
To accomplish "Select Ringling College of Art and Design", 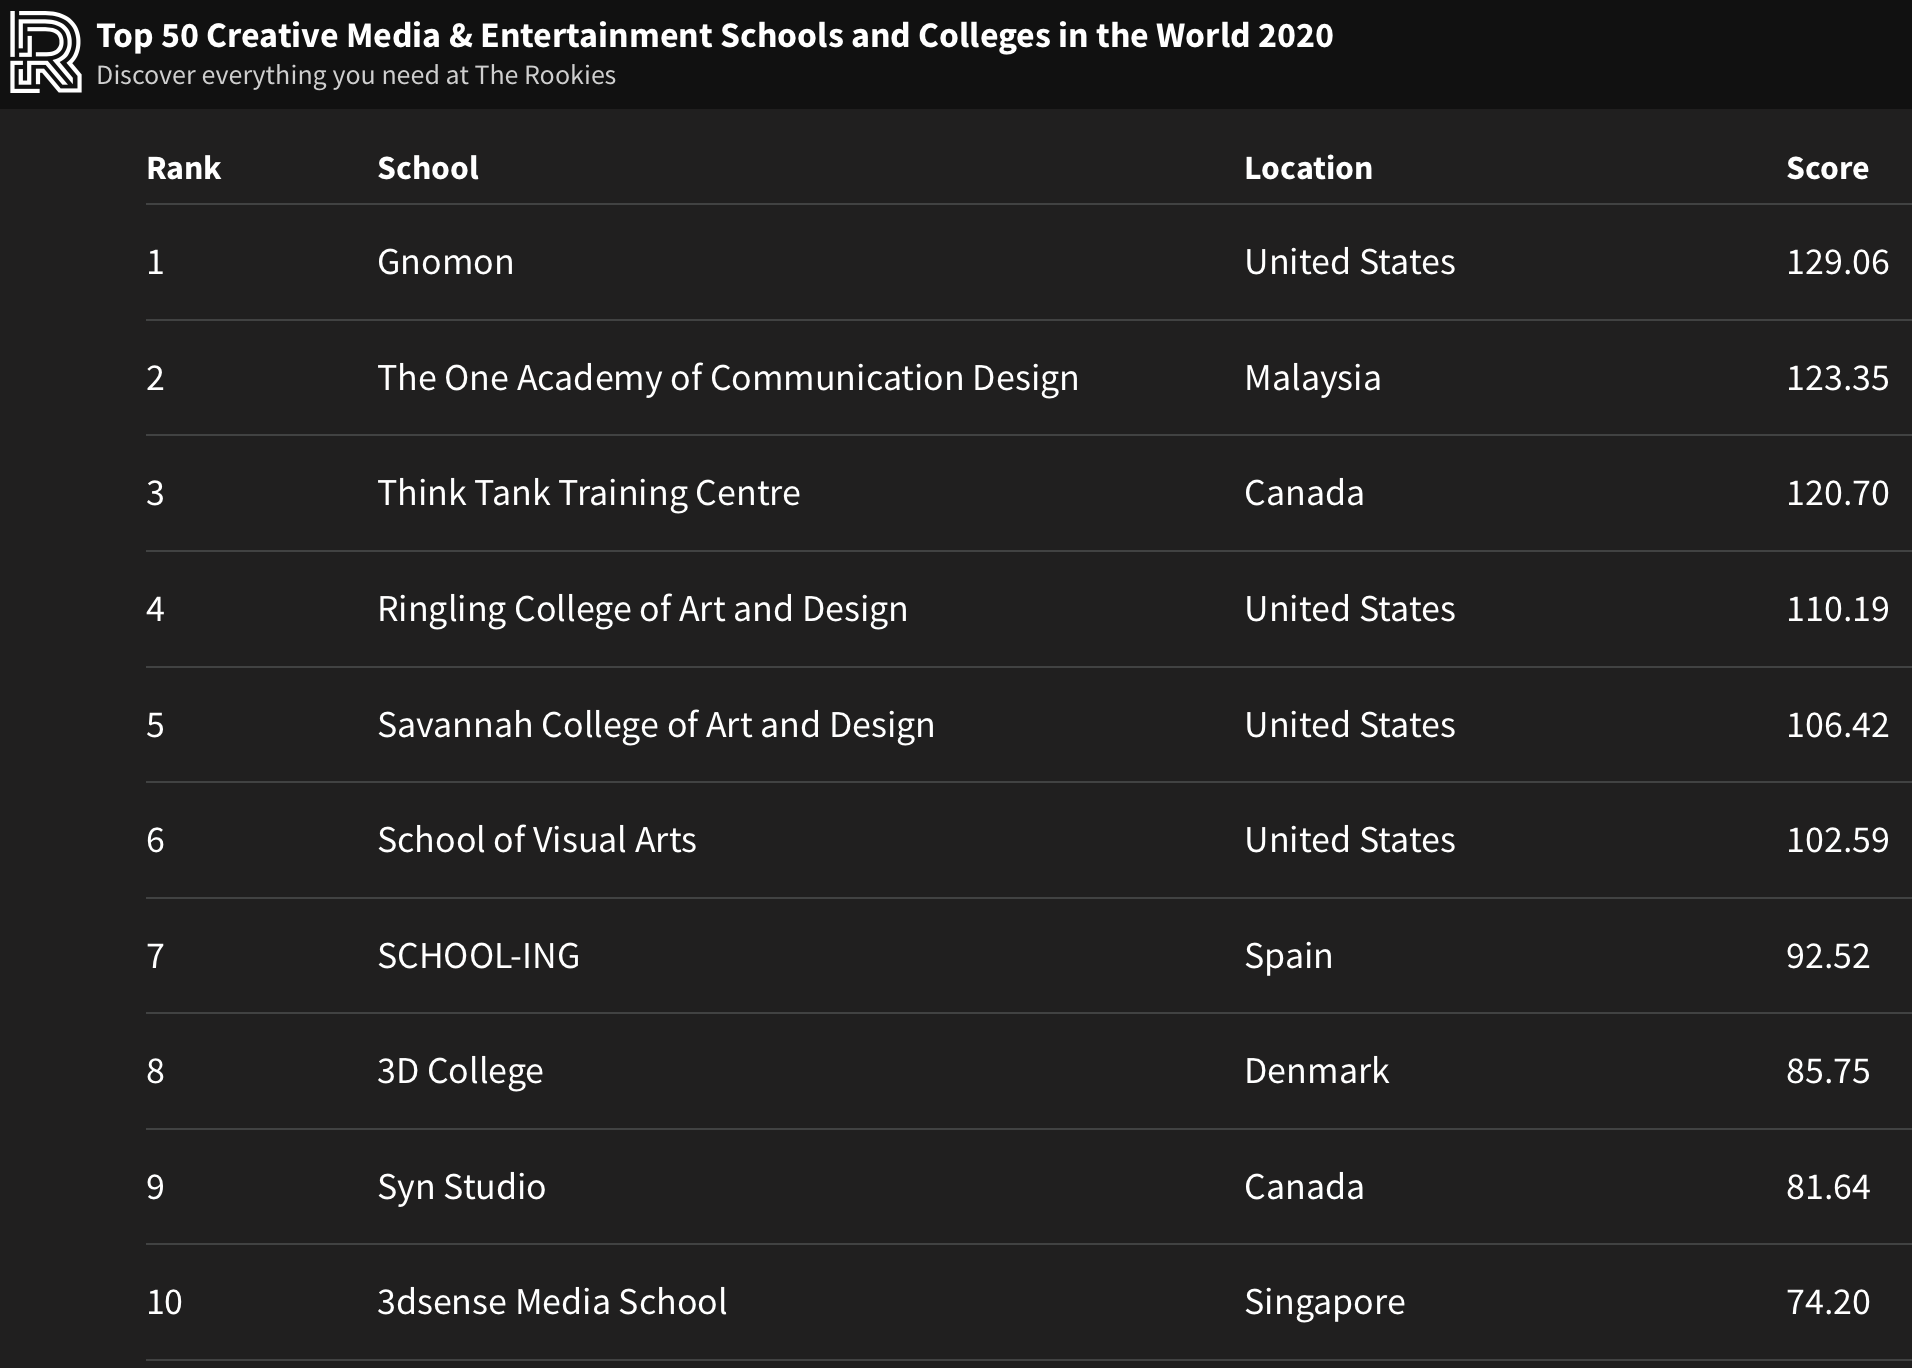I will point(642,609).
